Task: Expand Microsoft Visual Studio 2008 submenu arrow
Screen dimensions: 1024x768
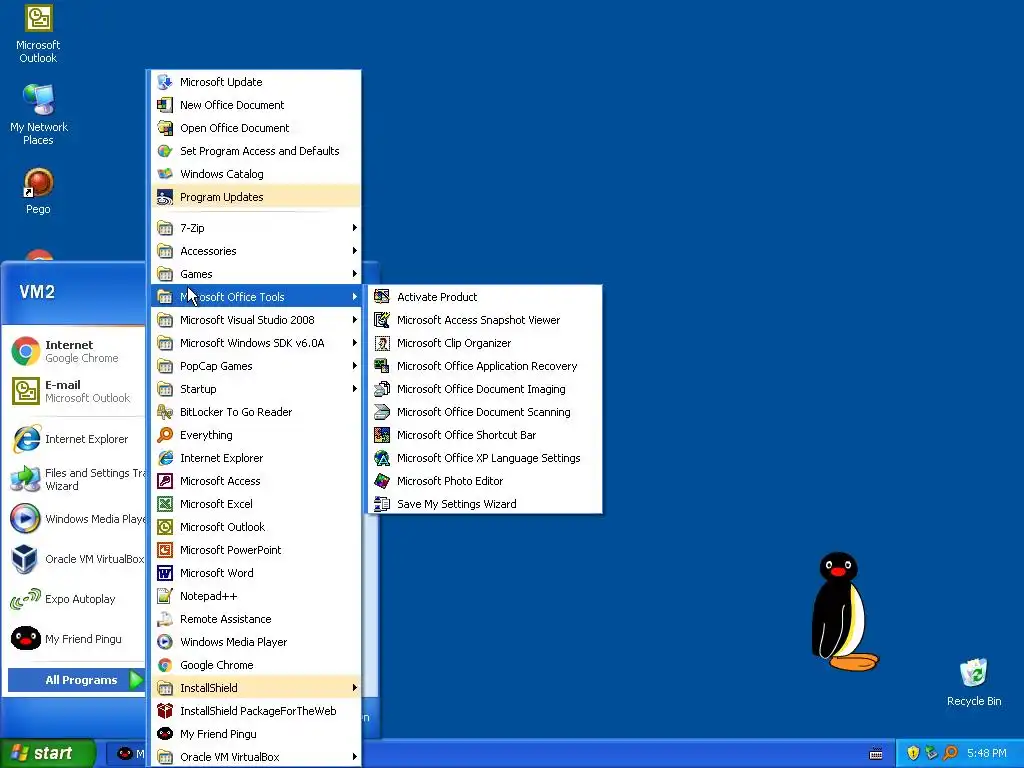Action: pos(355,320)
